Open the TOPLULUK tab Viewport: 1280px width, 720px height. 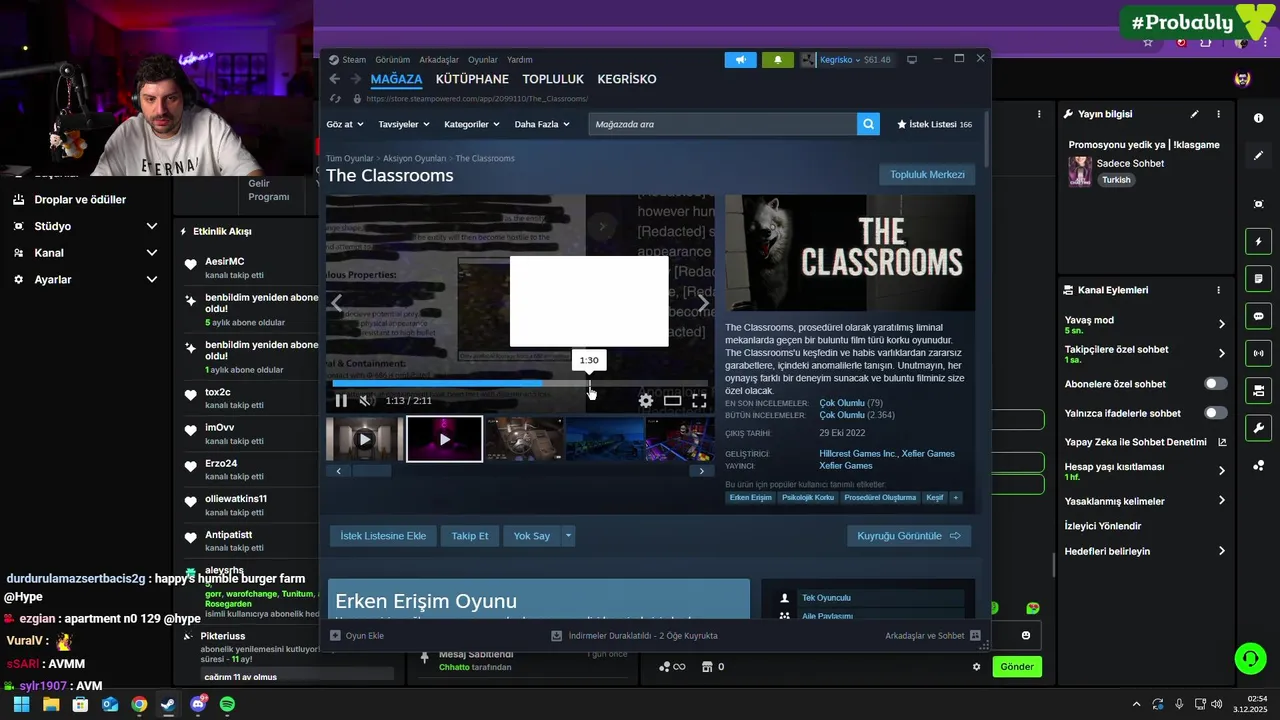553,79
